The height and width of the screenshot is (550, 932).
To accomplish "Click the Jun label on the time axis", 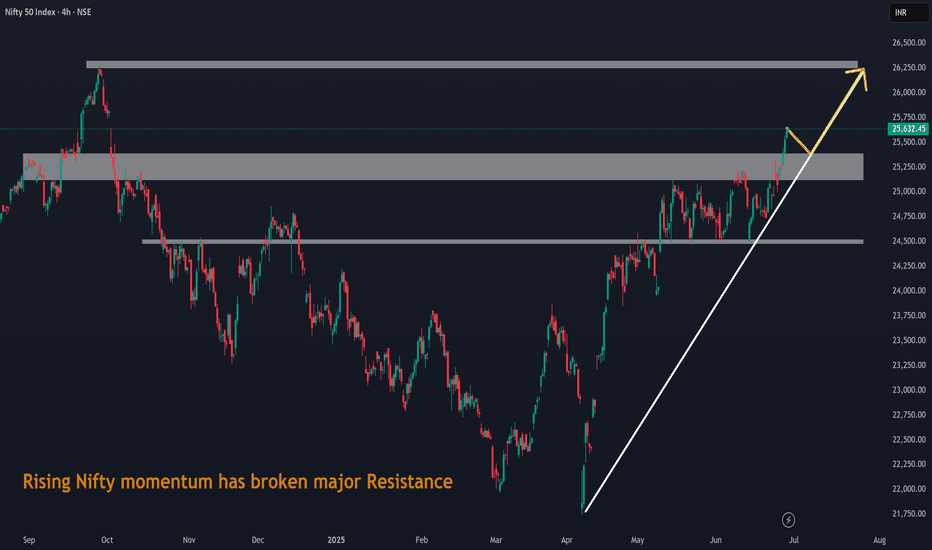I will (716, 540).
